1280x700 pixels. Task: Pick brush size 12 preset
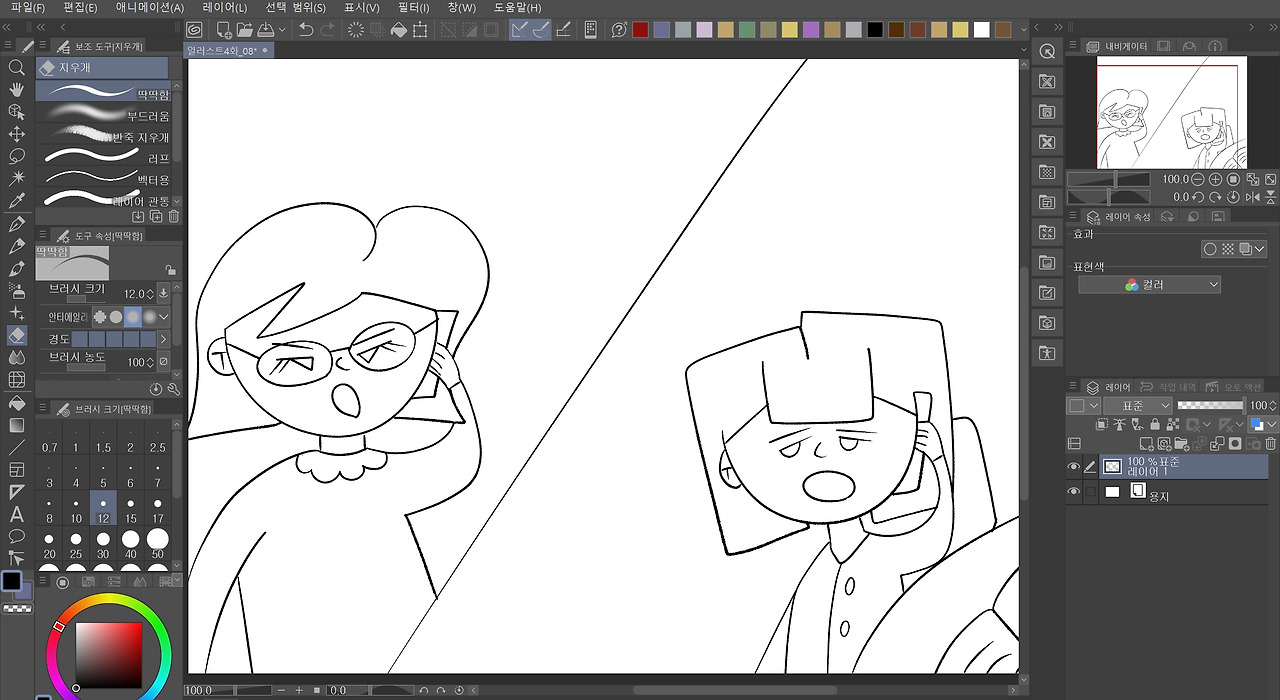[x=103, y=509]
